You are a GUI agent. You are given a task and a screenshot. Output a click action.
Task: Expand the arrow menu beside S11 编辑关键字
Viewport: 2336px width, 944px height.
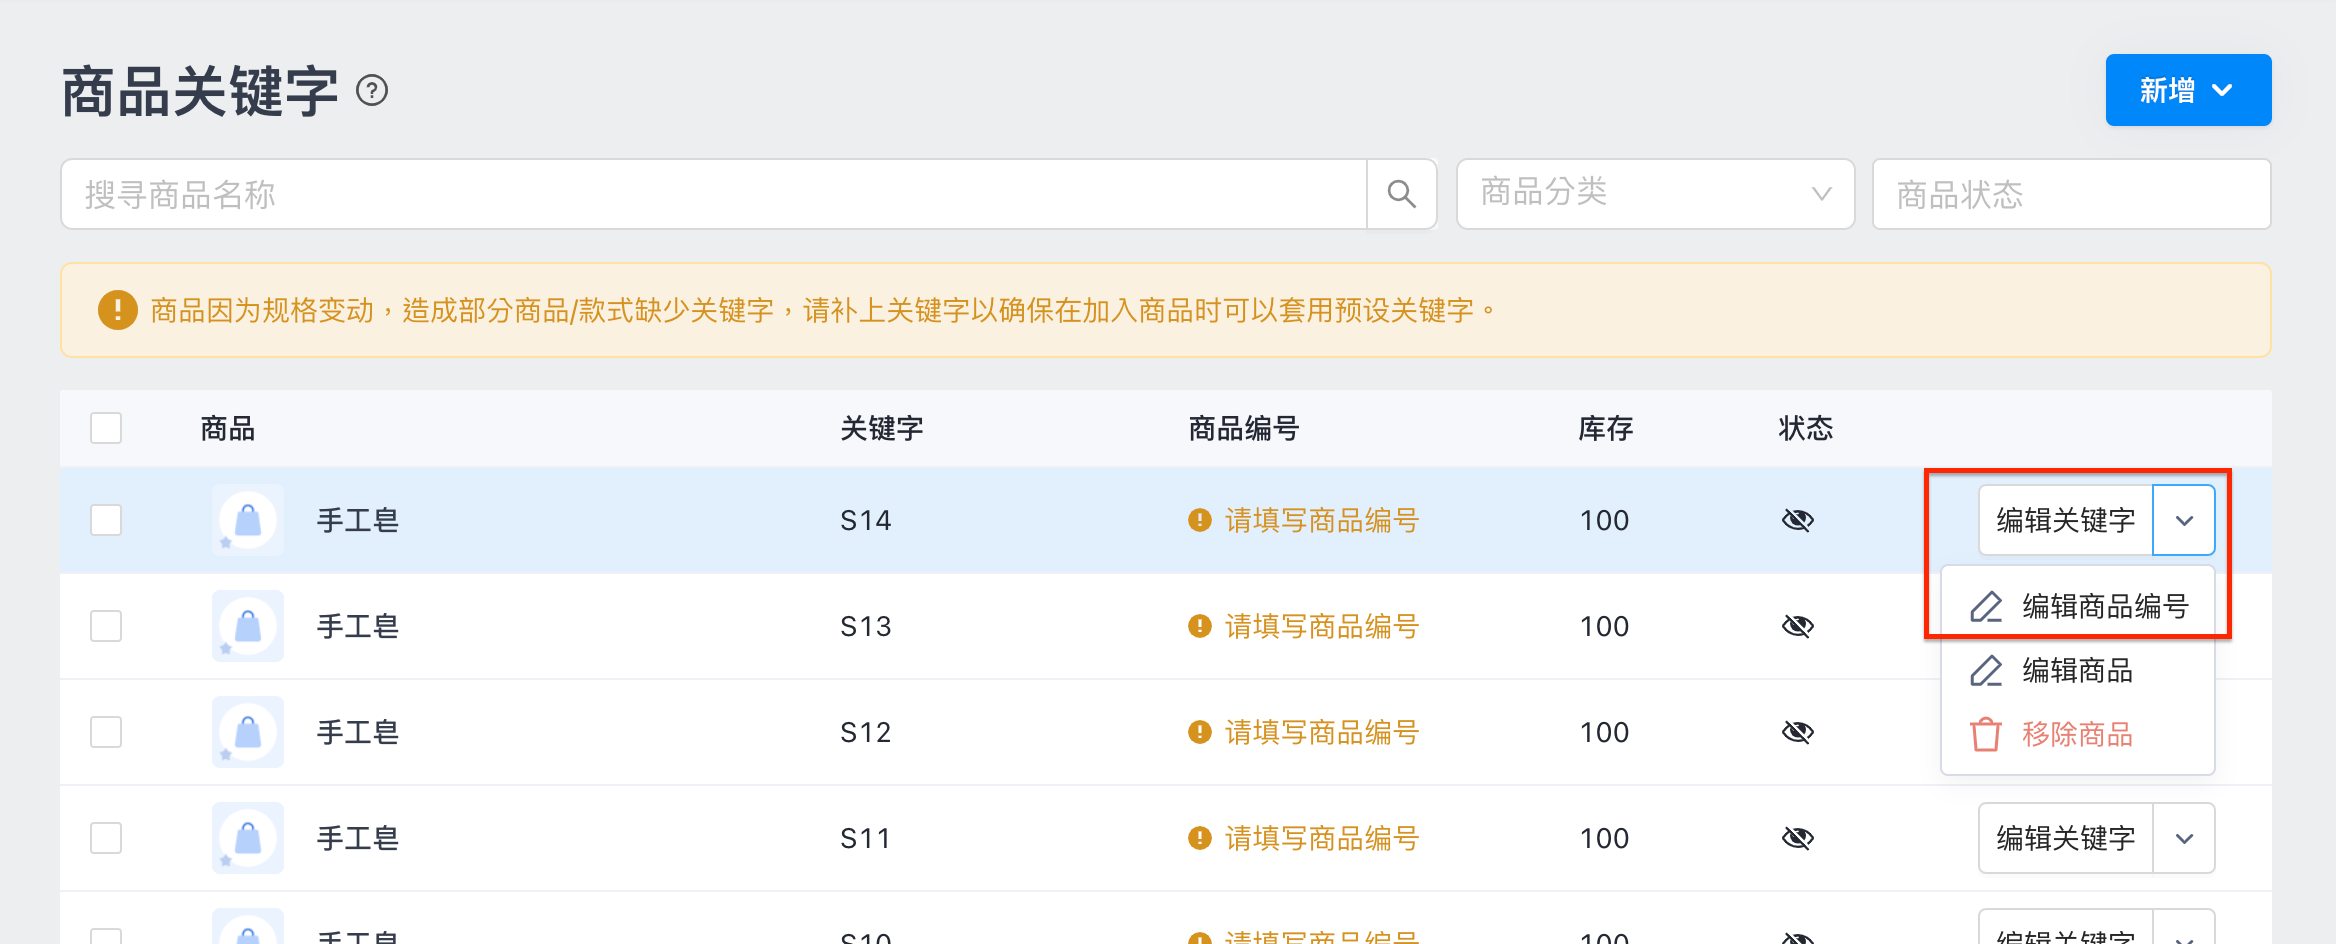pyautogui.click(x=2184, y=838)
